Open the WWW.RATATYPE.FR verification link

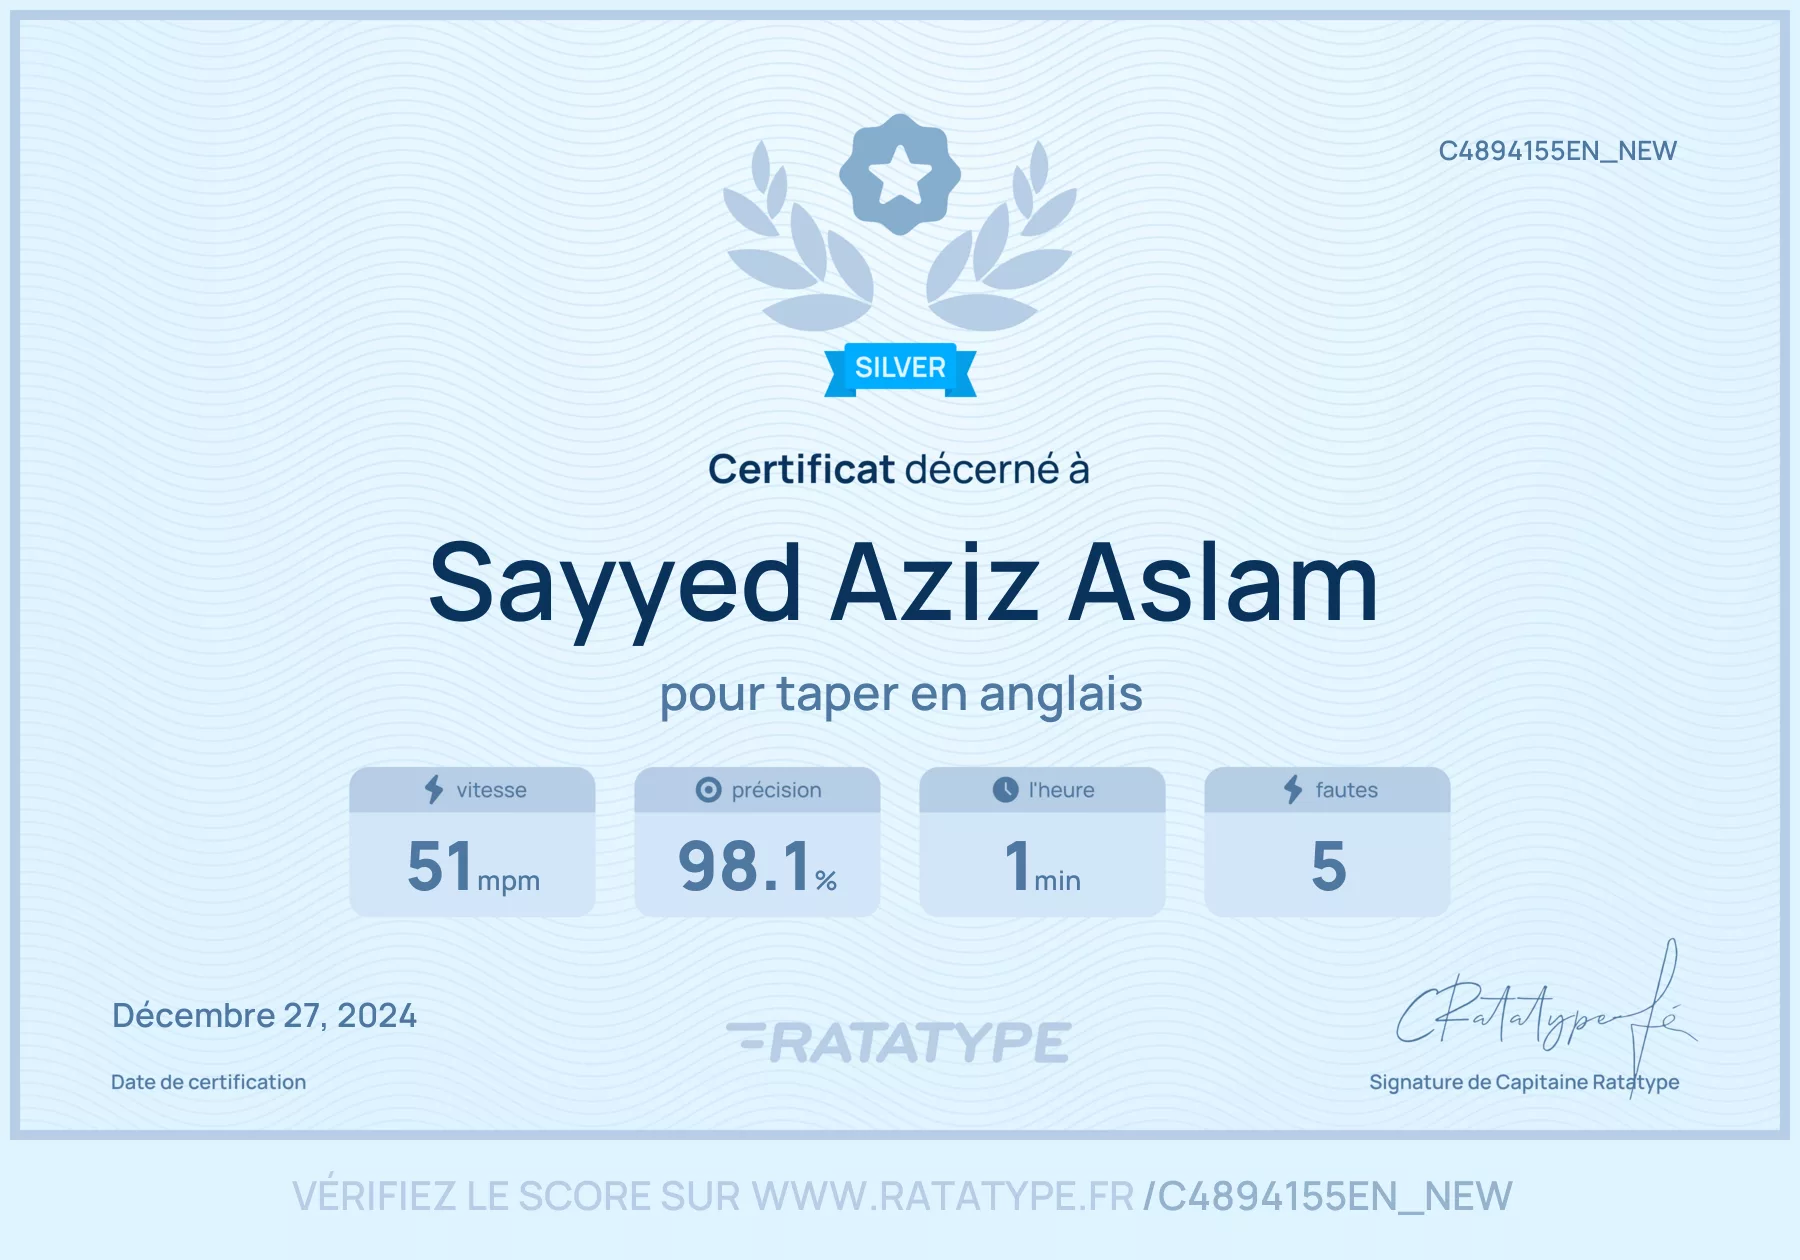[943, 1196]
